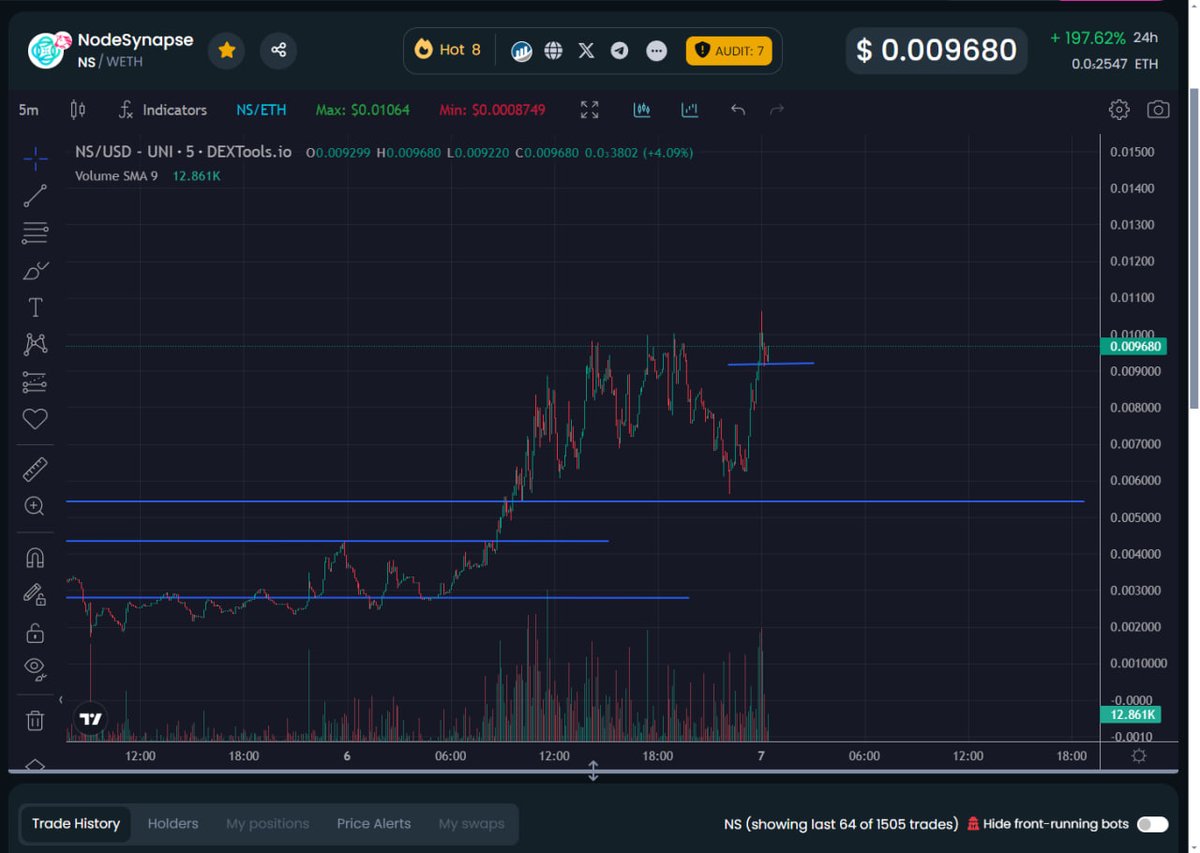Show more social links ellipsis icon
1200x853 pixels.
[656, 51]
